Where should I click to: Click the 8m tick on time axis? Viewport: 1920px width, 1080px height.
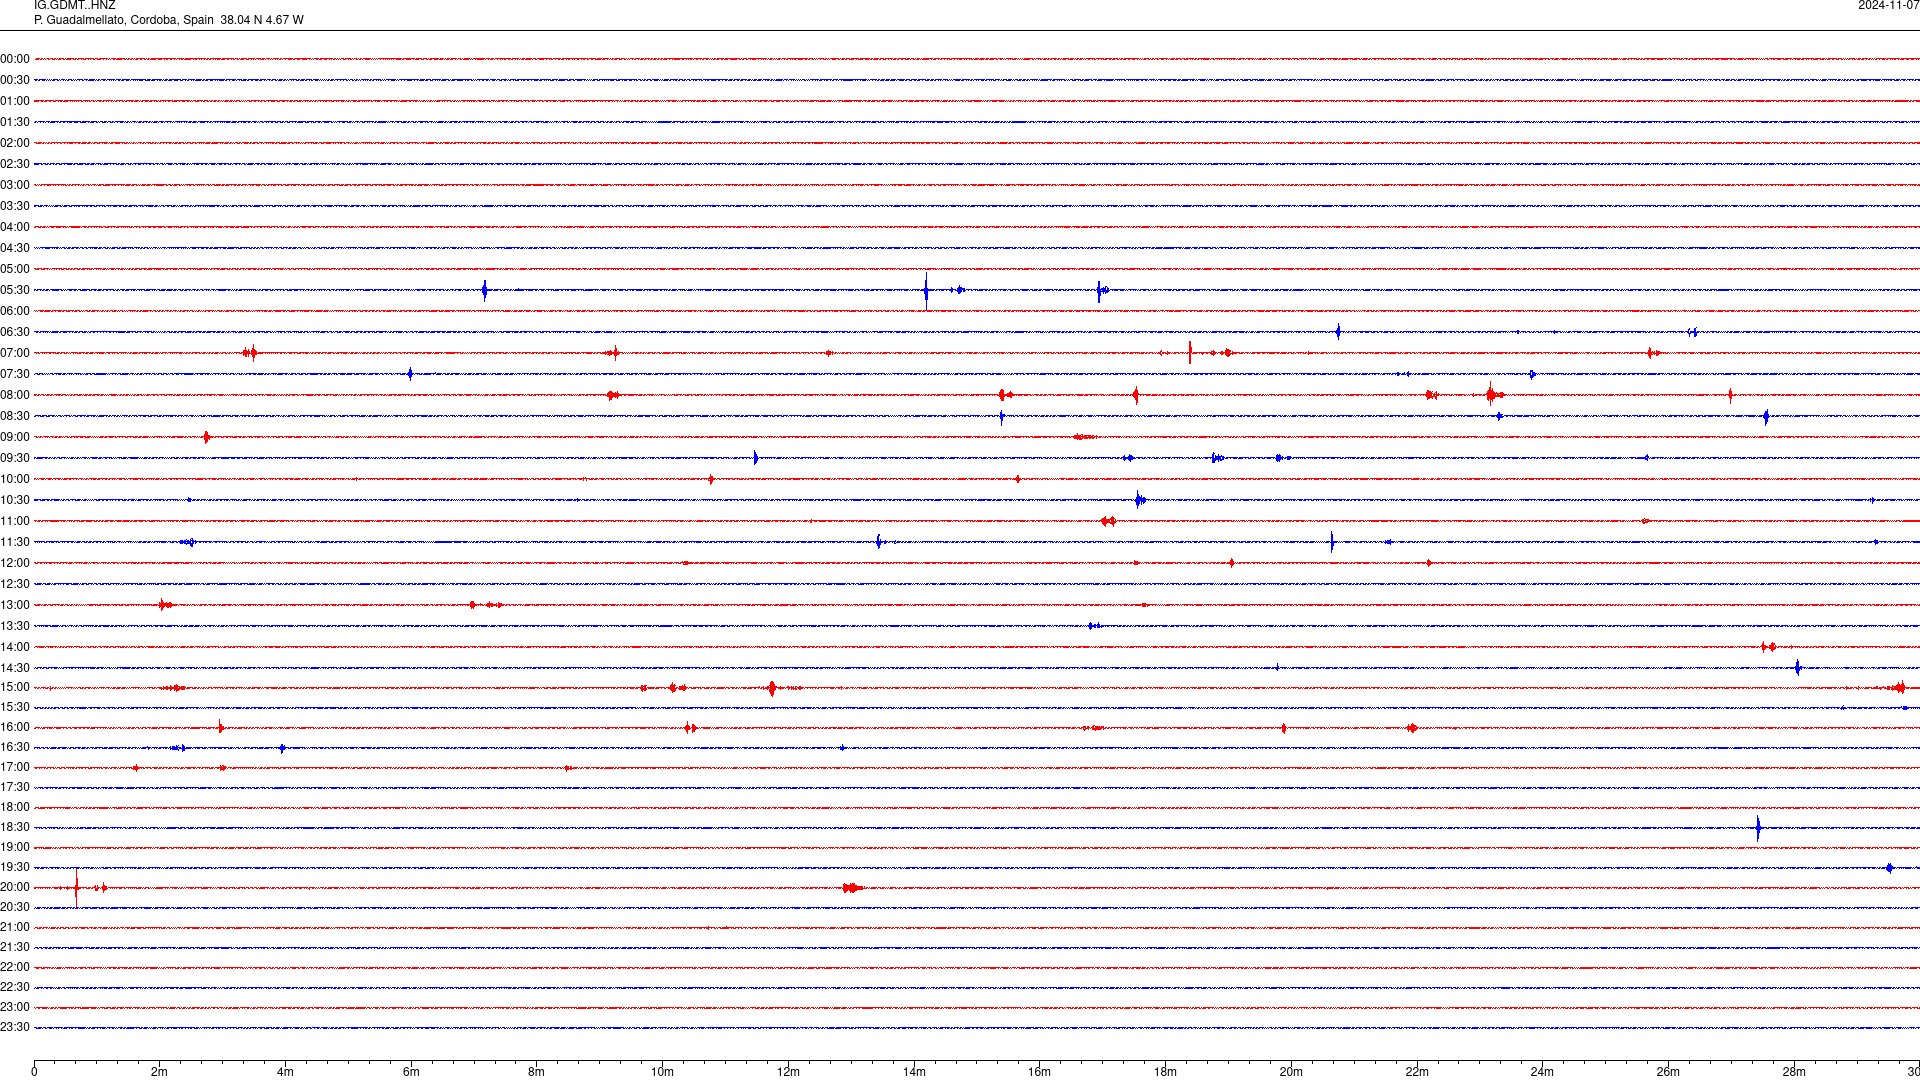click(x=537, y=1072)
